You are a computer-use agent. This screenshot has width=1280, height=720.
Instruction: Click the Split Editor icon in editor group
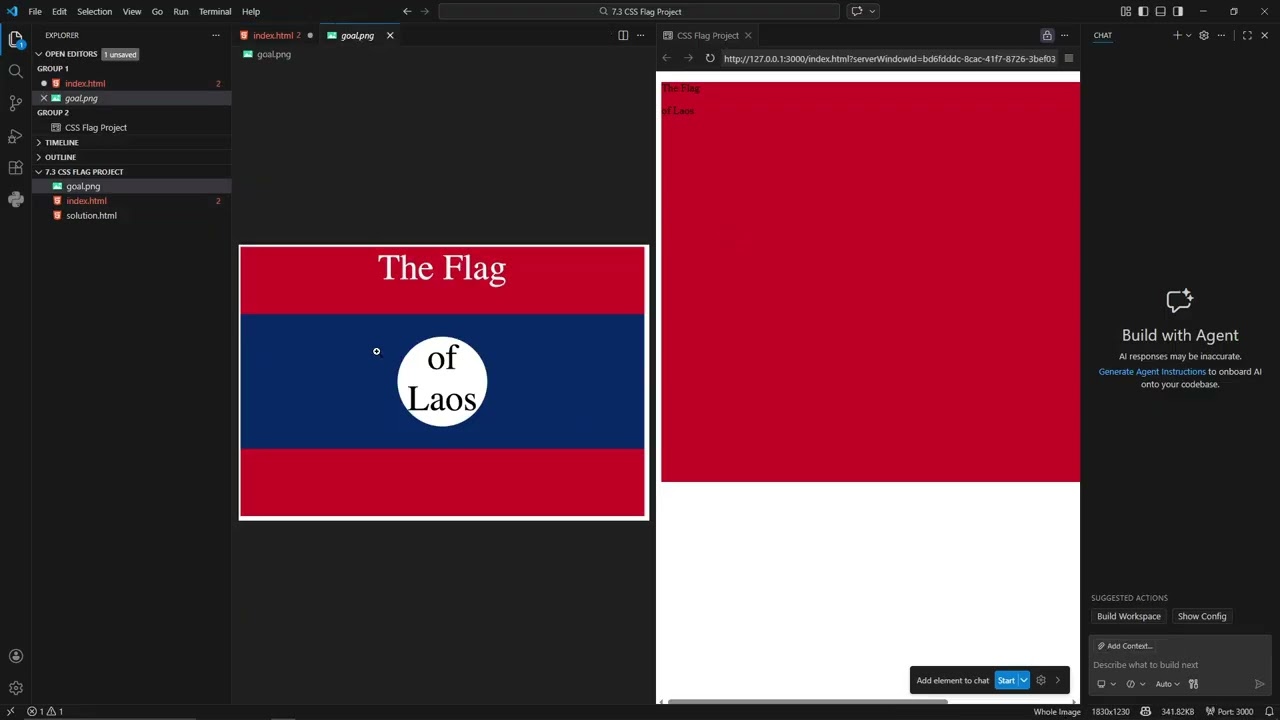[x=623, y=35]
